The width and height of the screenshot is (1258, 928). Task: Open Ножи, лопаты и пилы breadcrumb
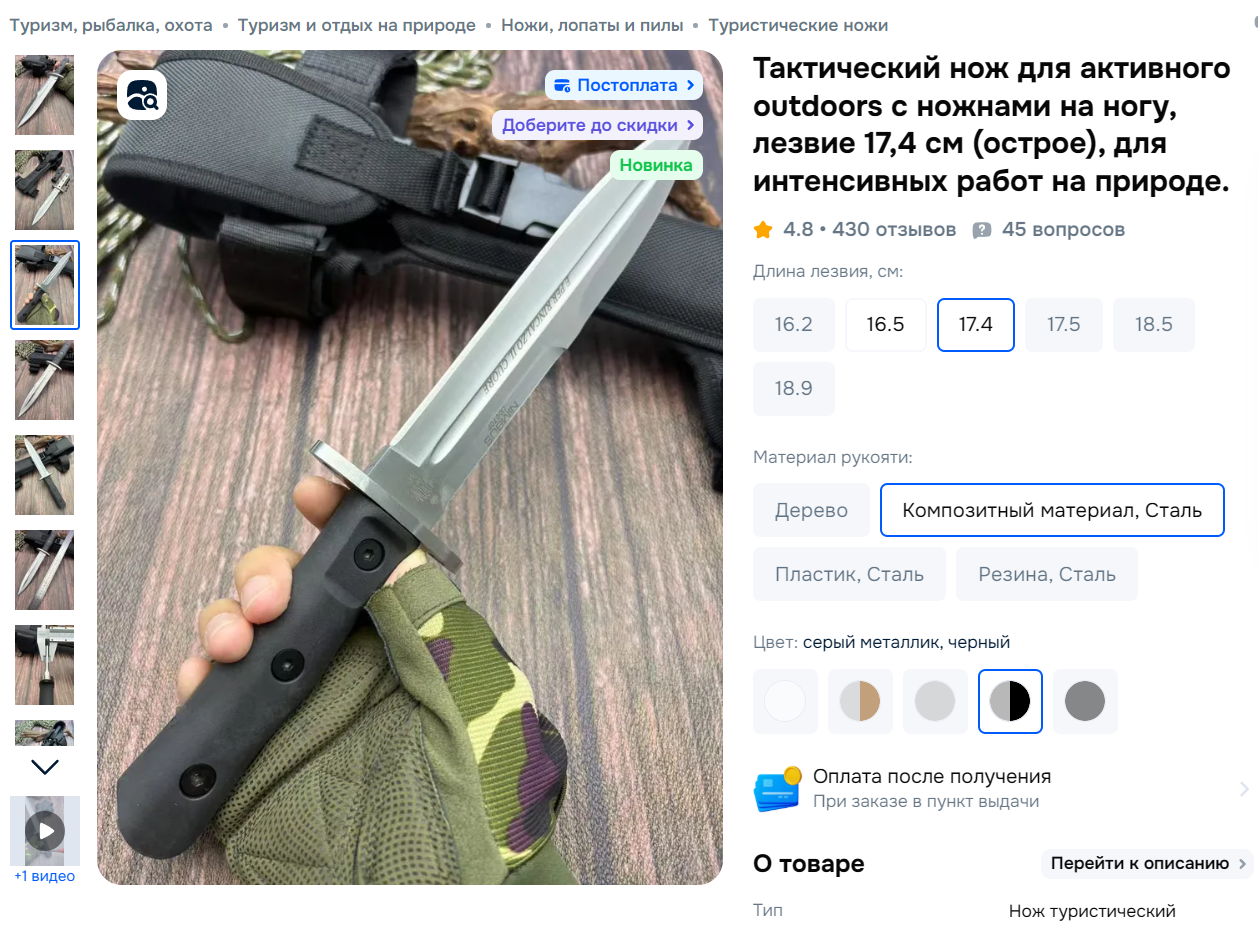(x=592, y=25)
